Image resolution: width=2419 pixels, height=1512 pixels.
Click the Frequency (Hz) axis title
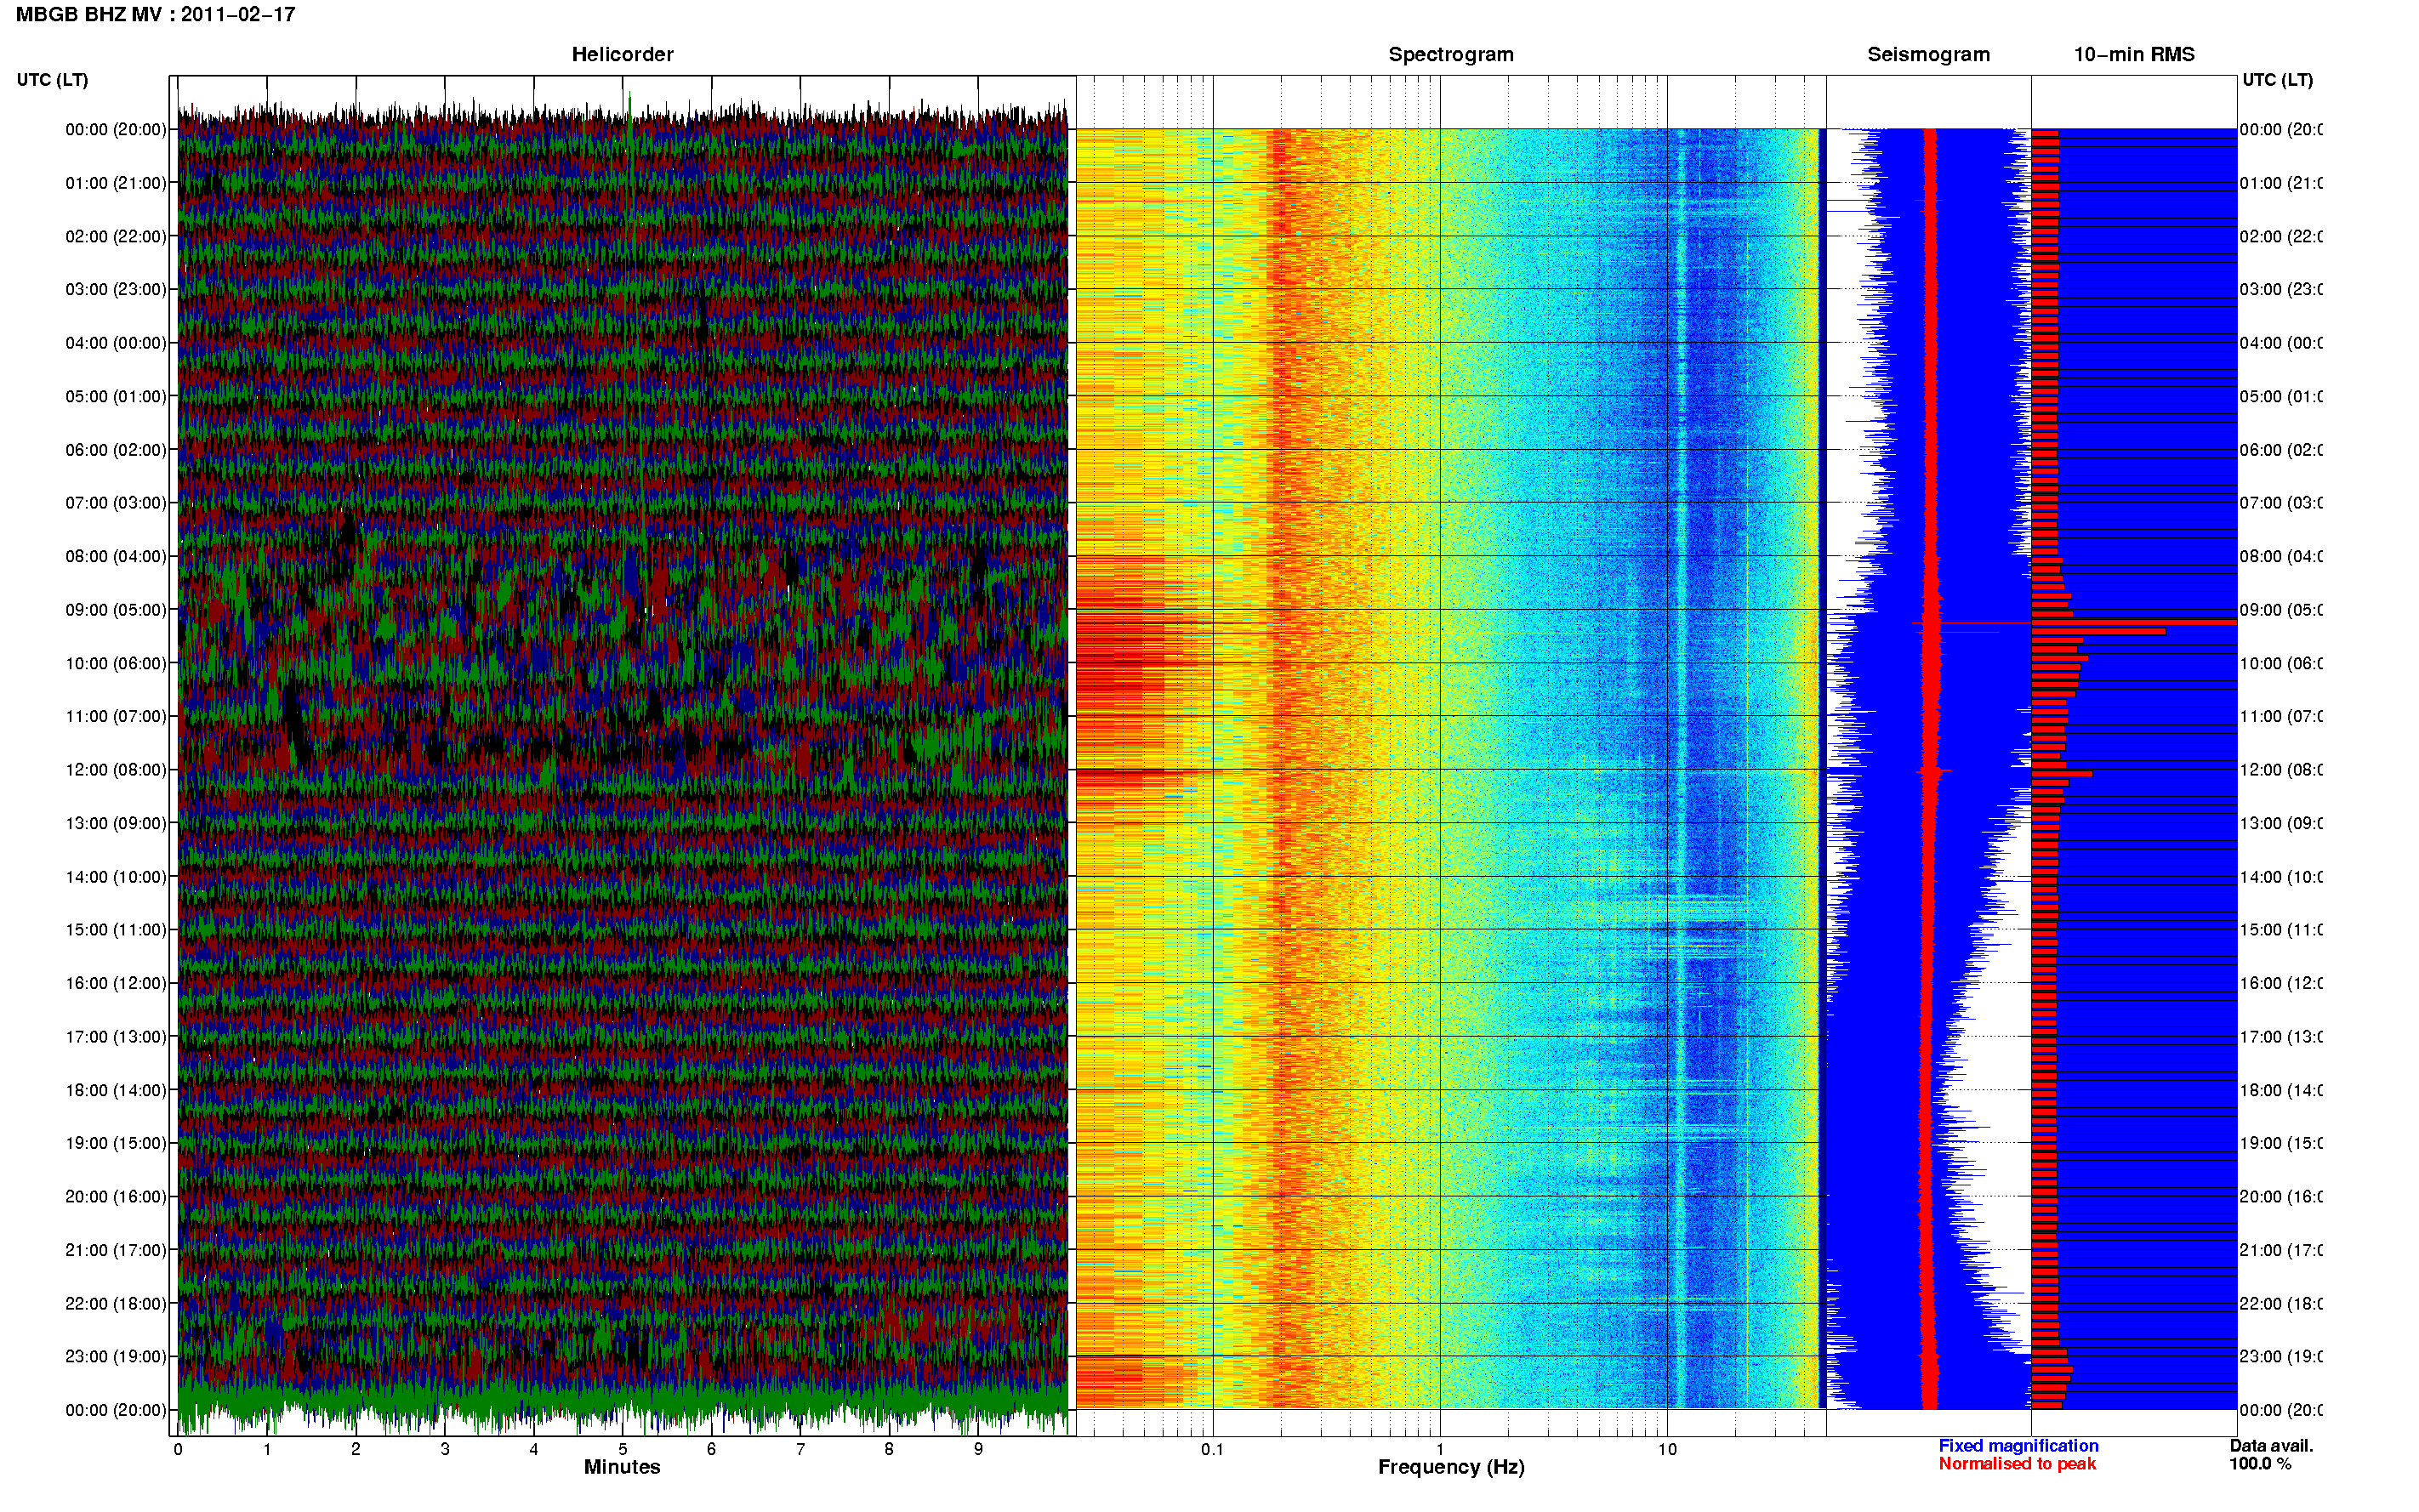[x=1451, y=1467]
